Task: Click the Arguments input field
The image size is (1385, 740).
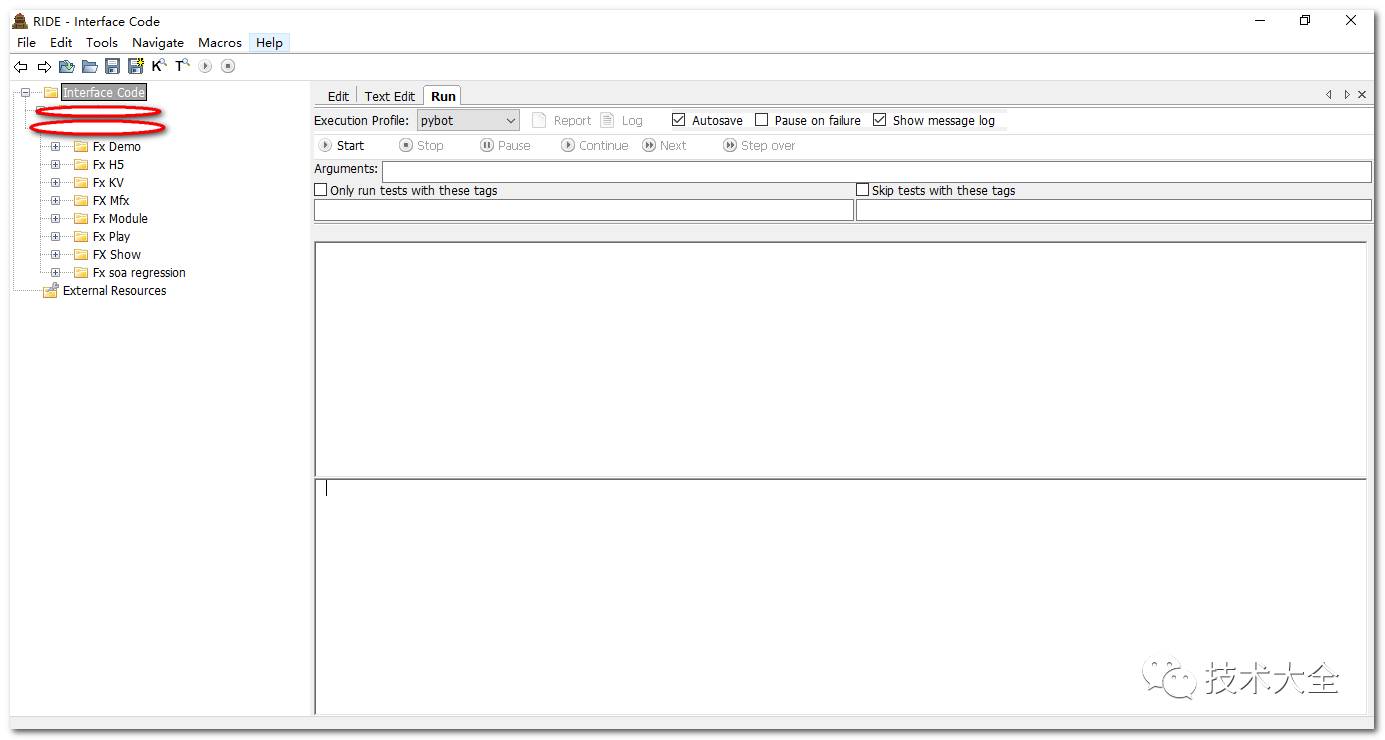Action: click(875, 172)
